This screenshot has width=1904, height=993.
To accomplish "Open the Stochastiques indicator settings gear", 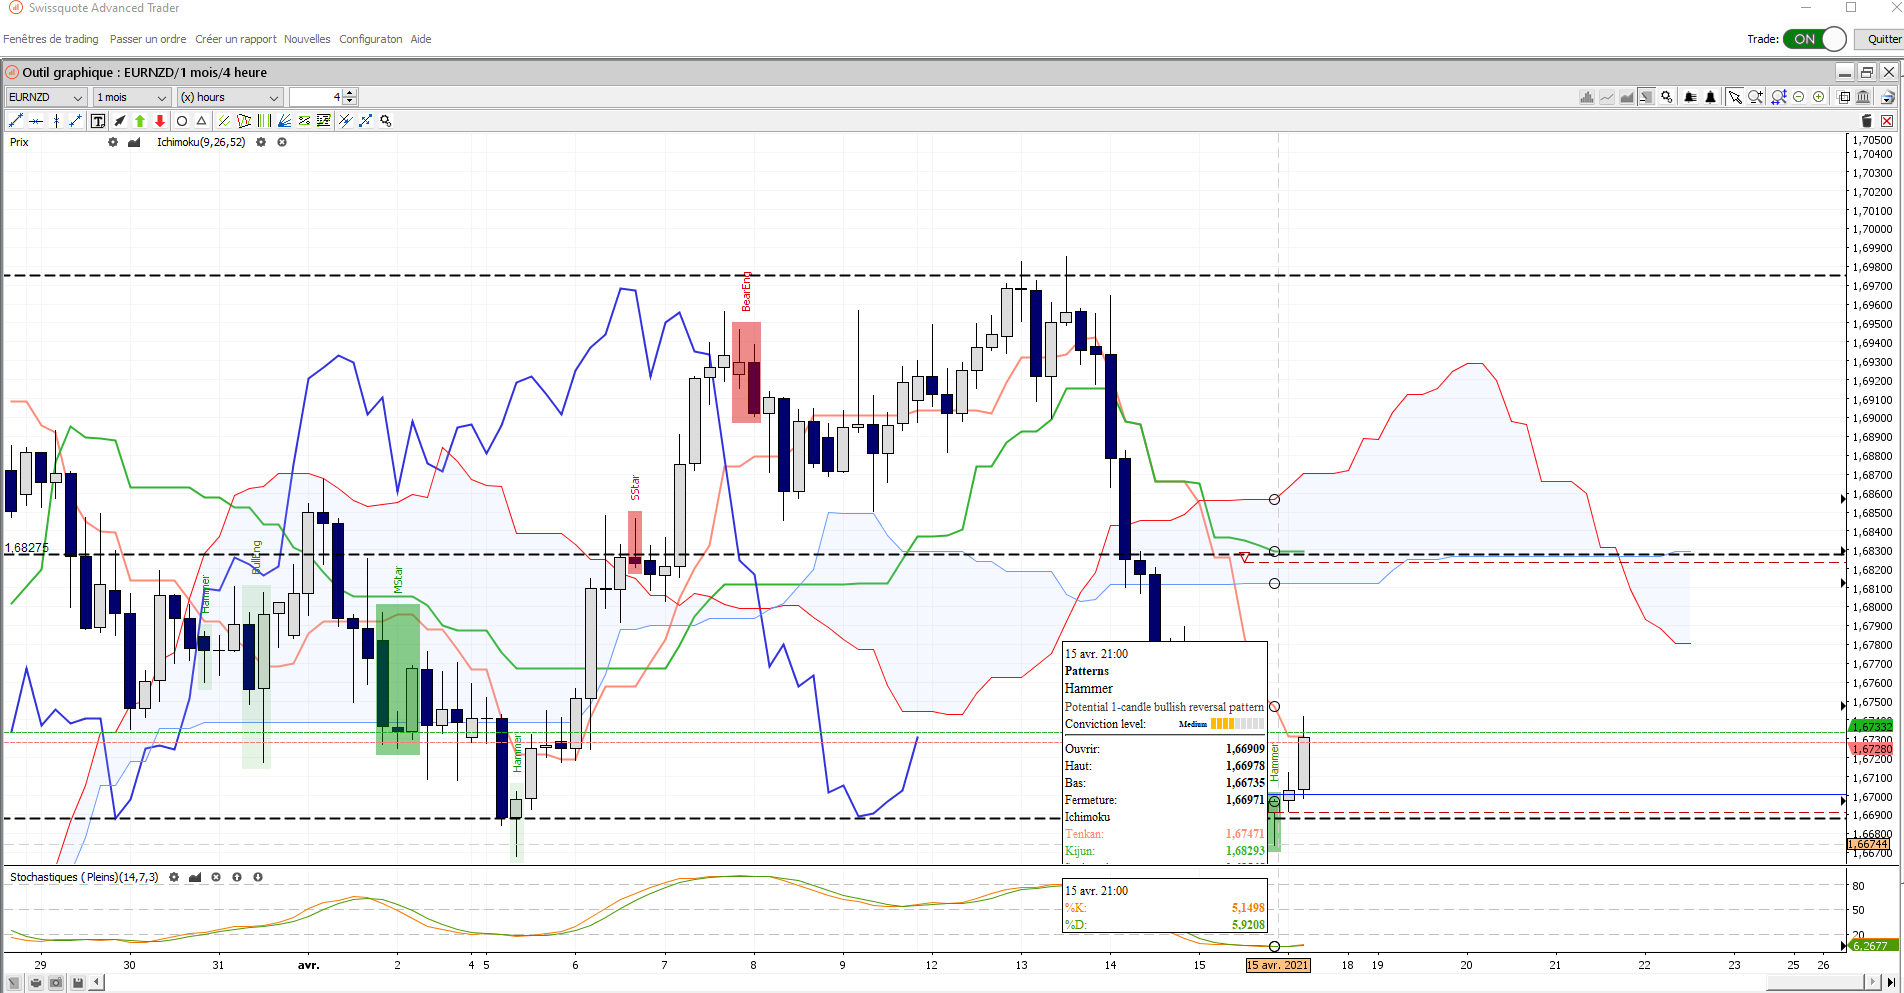I will 174,877.
